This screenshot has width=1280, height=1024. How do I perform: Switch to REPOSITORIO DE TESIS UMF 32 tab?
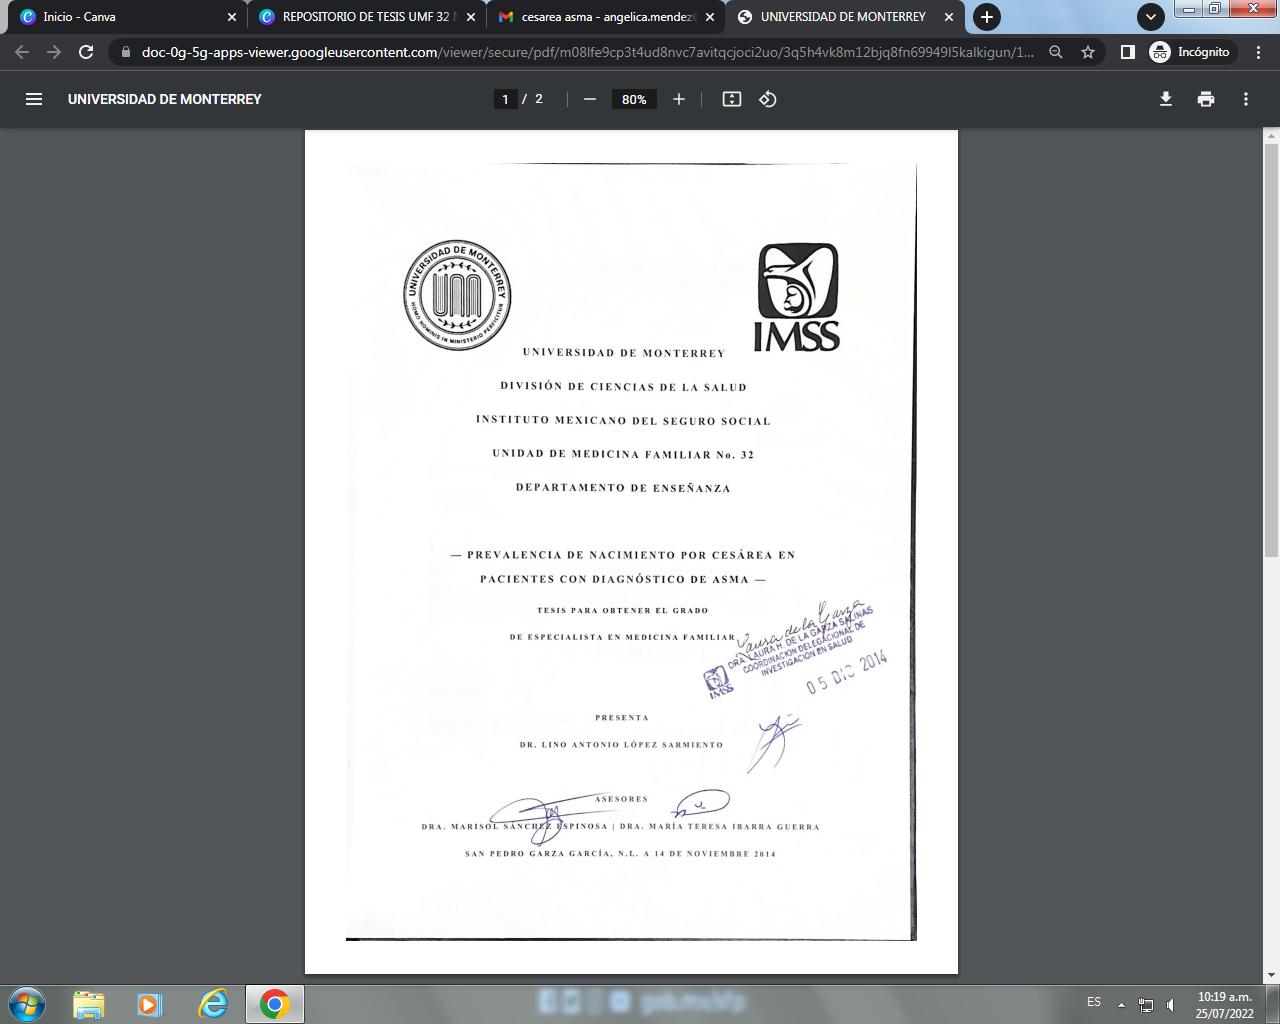tap(365, 17)
